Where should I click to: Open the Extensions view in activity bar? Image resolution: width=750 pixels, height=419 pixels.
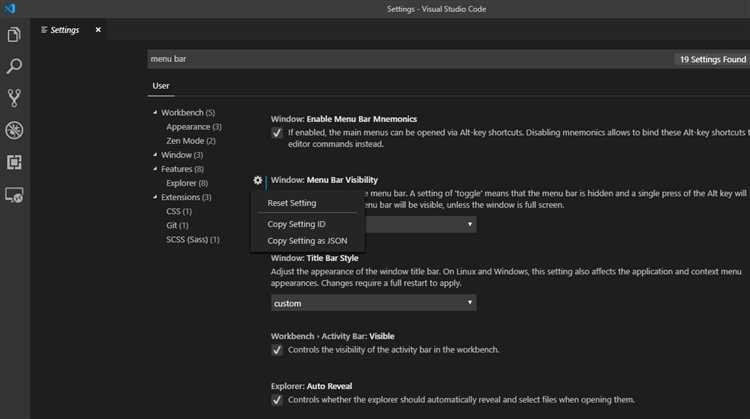[x=14, y=163]
